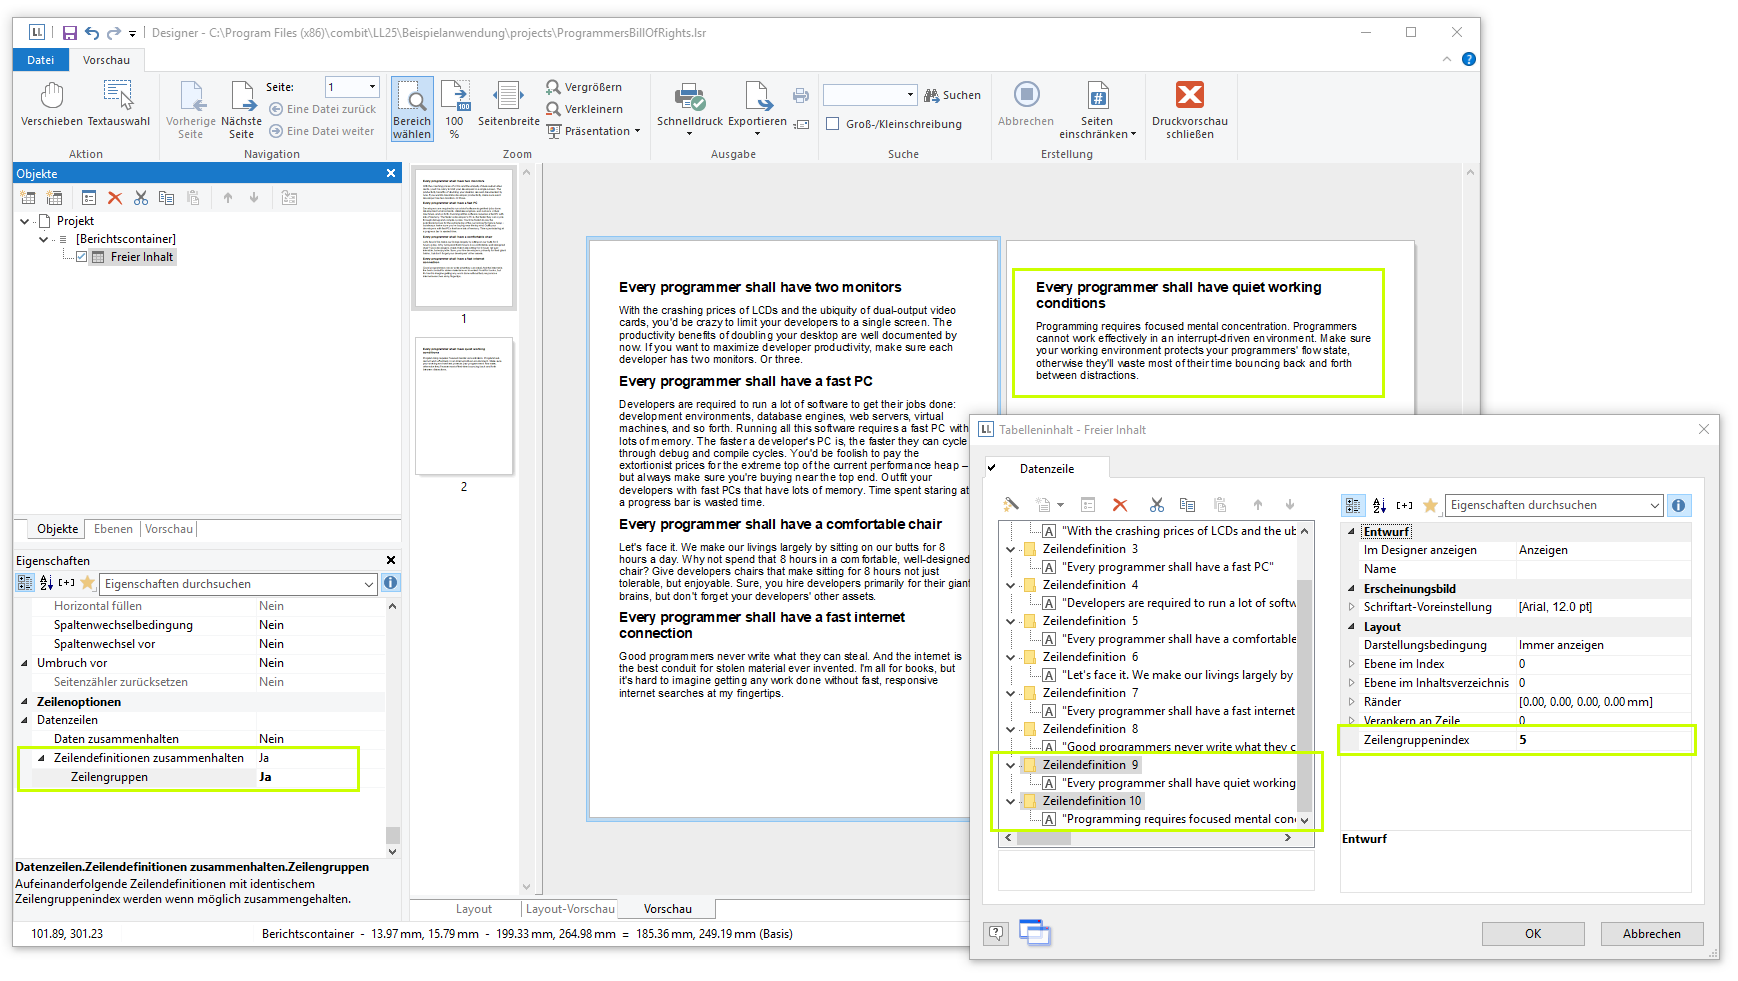This screenshot has height=981, width=1738.
Task: Select the page 2 thumbnail
Action: [x=464, y=407]
